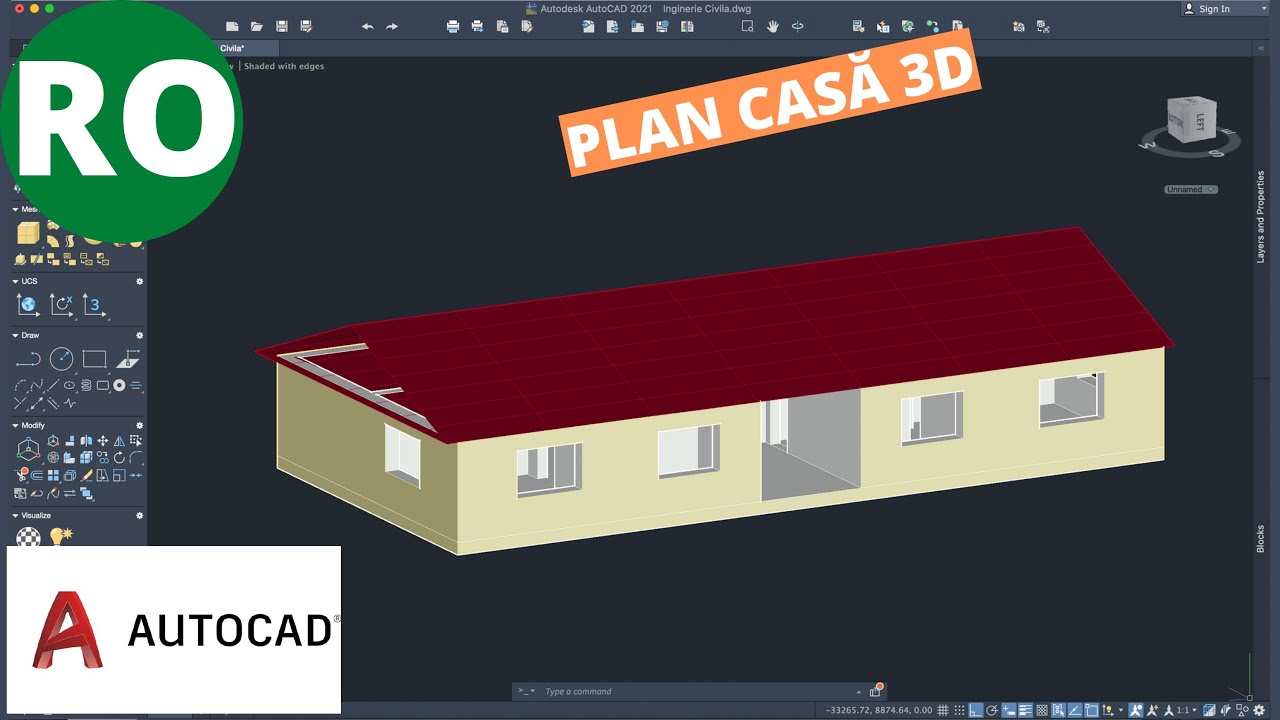Collapse the right palette with double chevron
This screenshot has width=1280, height=720.
coord(1260,48)
